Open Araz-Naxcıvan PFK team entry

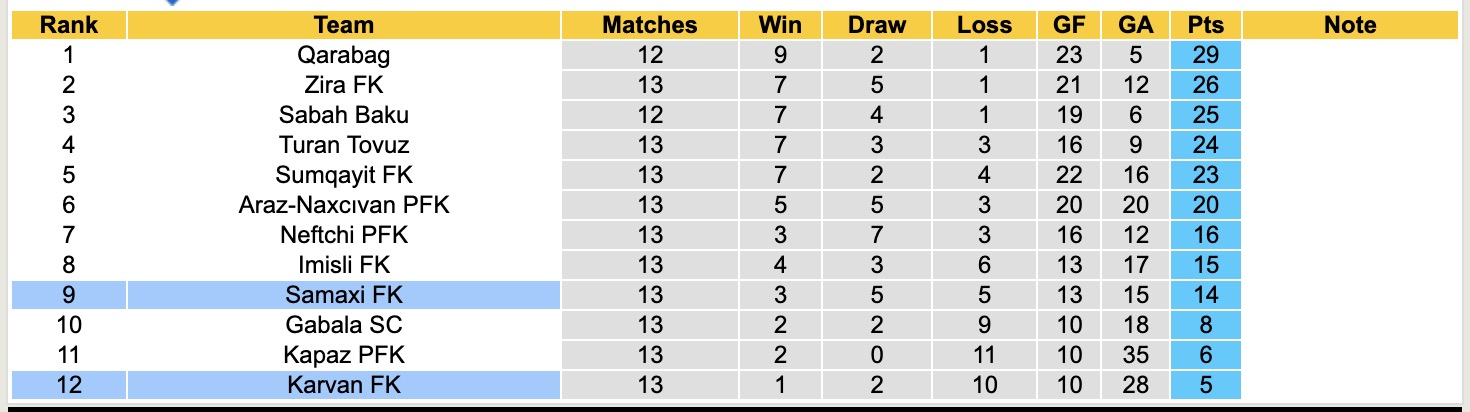coord(343,206)
